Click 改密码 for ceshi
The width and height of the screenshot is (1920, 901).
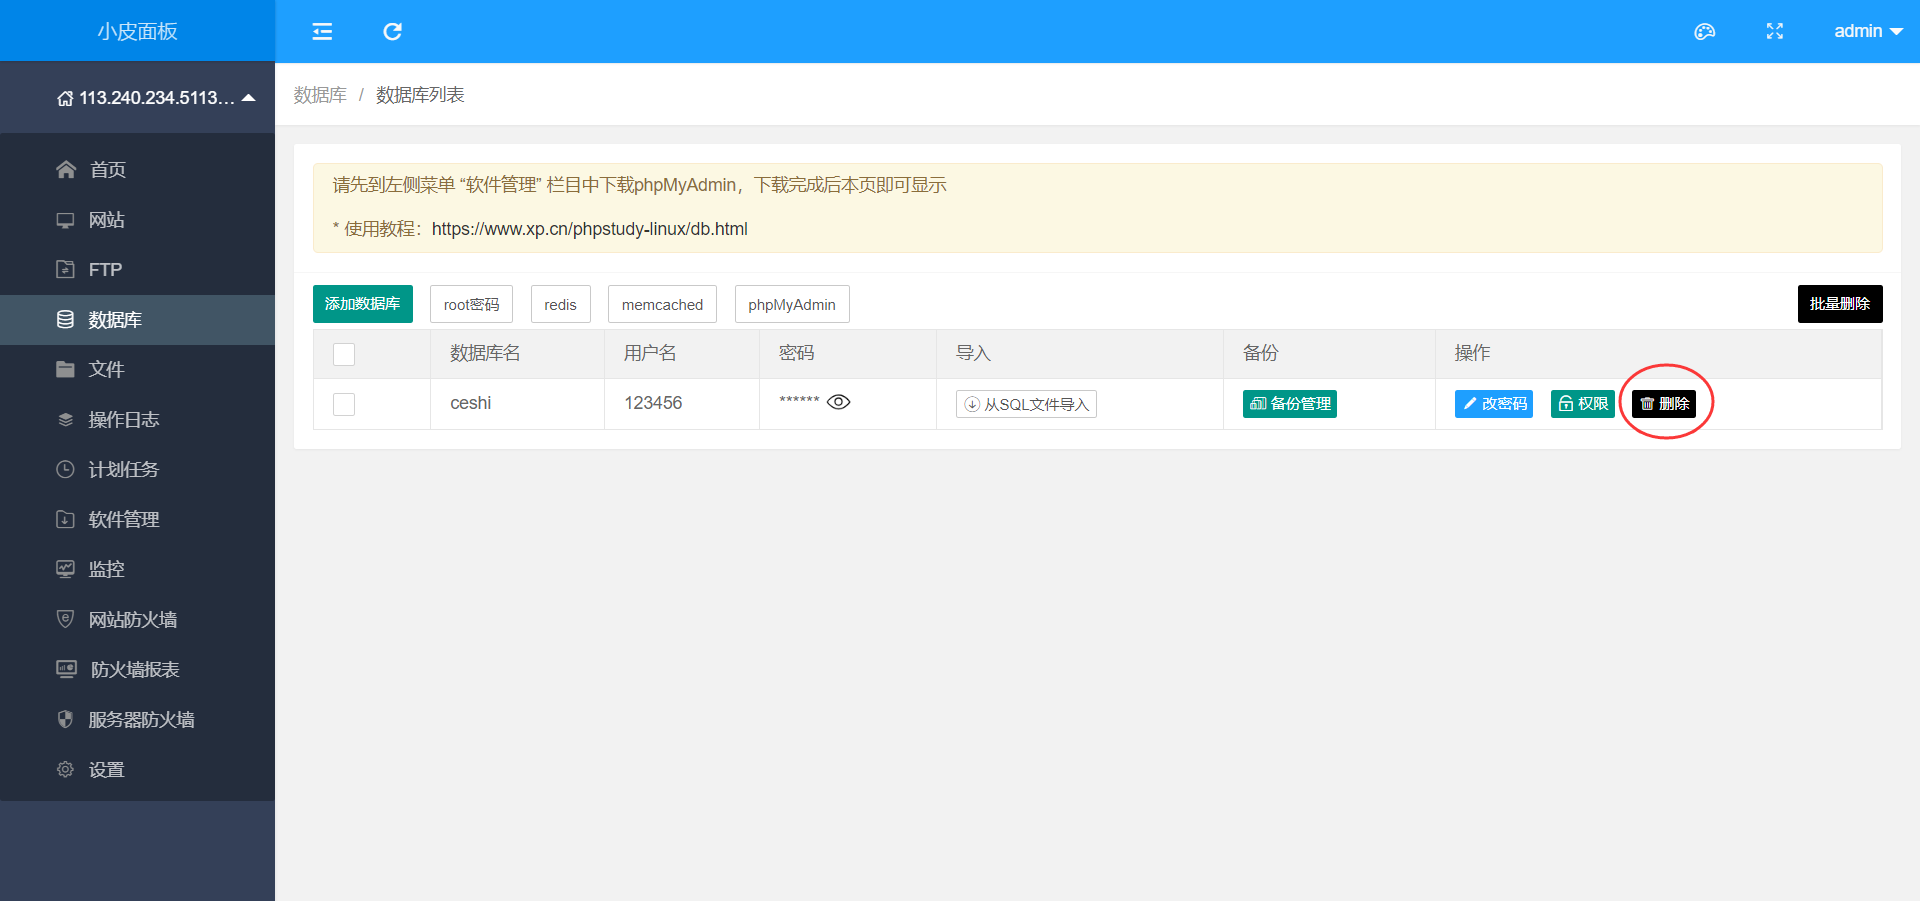[x=1494, y=404]
